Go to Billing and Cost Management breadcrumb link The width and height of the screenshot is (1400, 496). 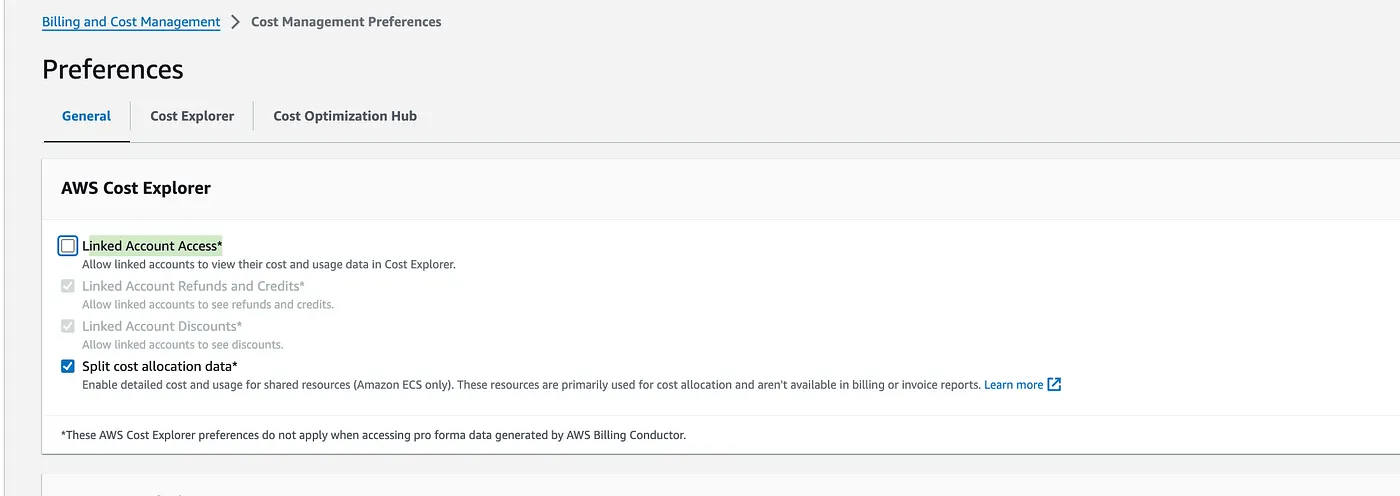coord(131,22)
